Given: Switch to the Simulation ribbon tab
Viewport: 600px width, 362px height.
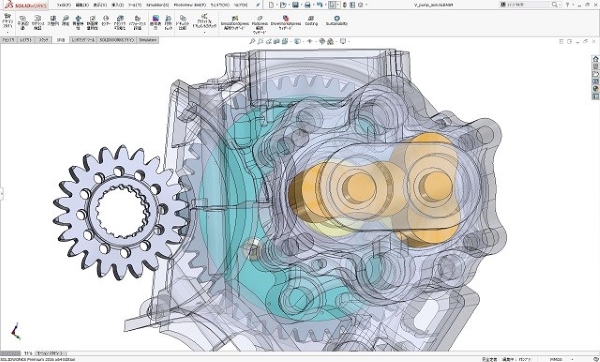Looking at the screenshot, I should [x=148, y=40].
